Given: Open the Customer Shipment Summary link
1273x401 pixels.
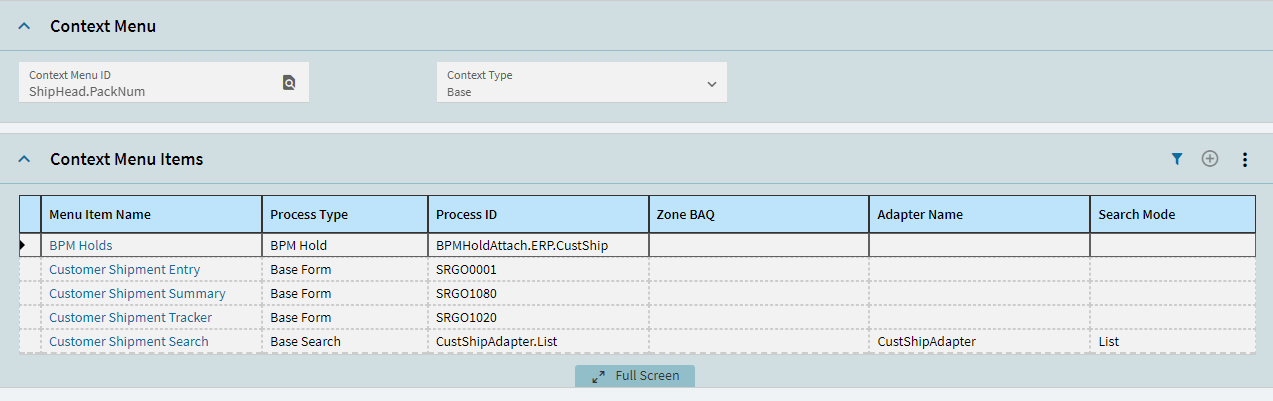Looking at the screenshot, I should click(x=137, y=294).
